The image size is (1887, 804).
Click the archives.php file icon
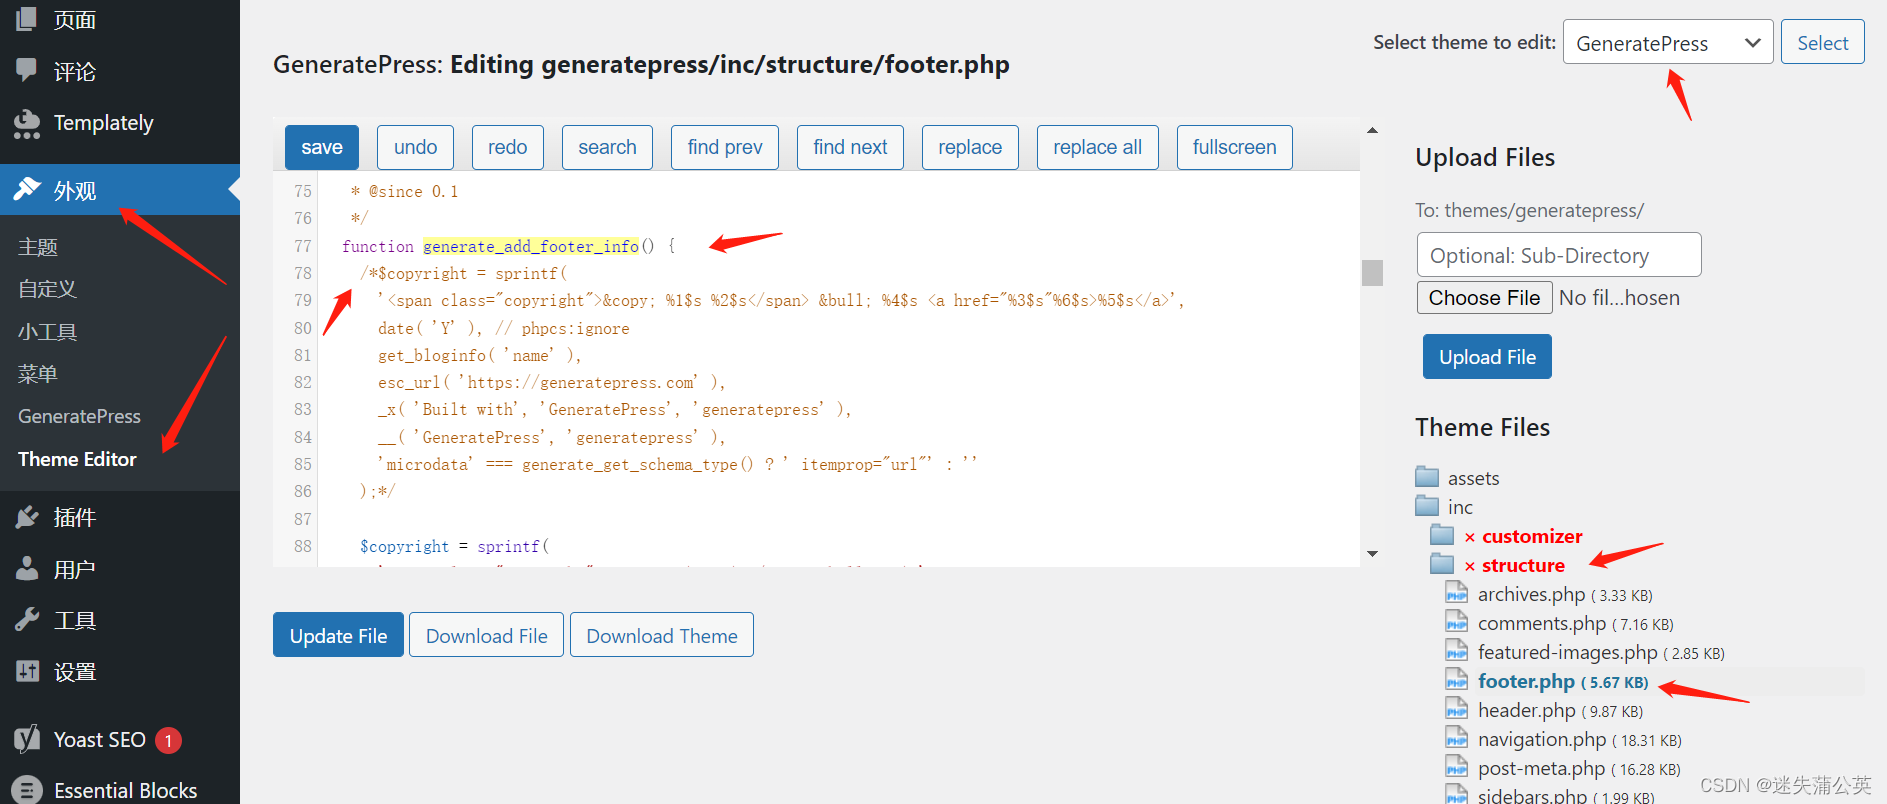point(1457,593)
